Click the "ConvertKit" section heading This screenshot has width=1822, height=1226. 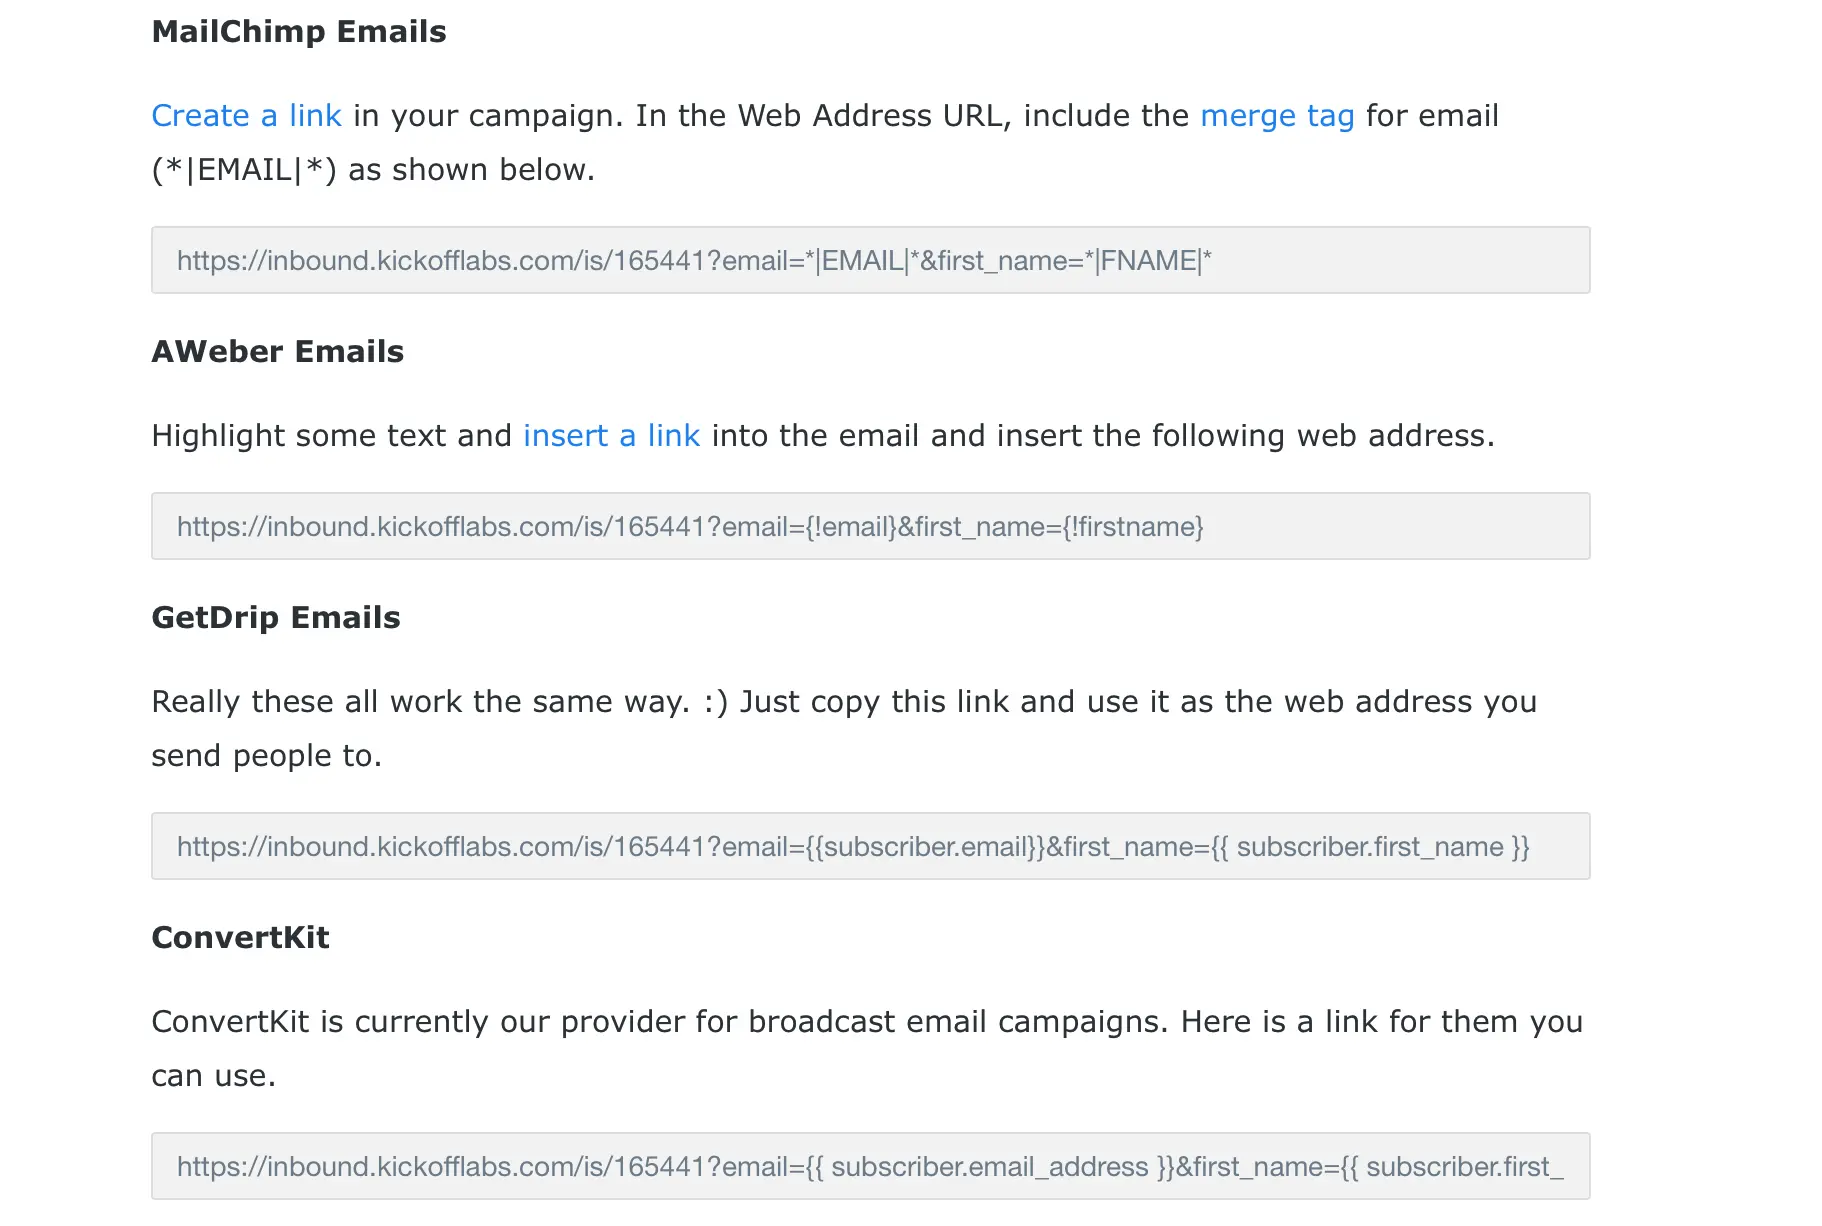240,938
